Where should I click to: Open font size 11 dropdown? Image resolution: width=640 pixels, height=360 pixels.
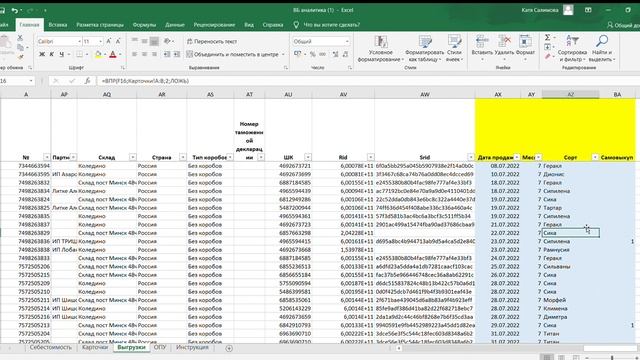tap(100, 41)
